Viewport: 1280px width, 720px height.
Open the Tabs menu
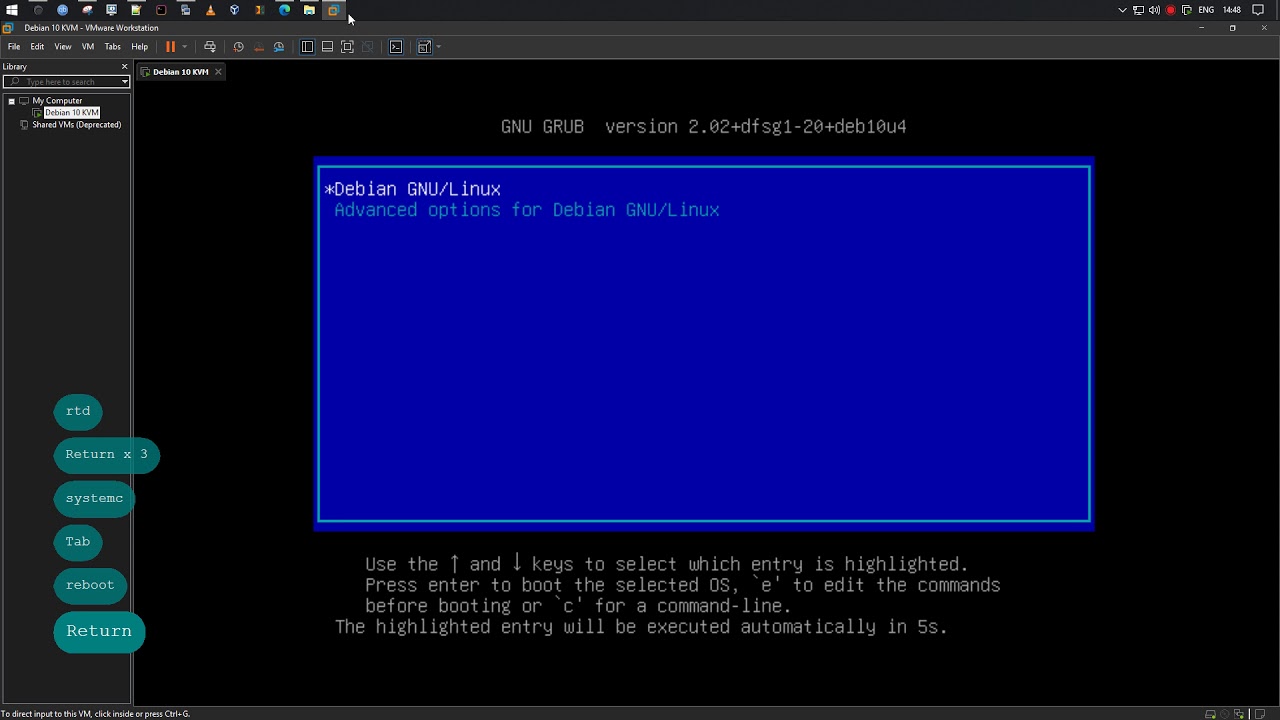coord(113,47)
